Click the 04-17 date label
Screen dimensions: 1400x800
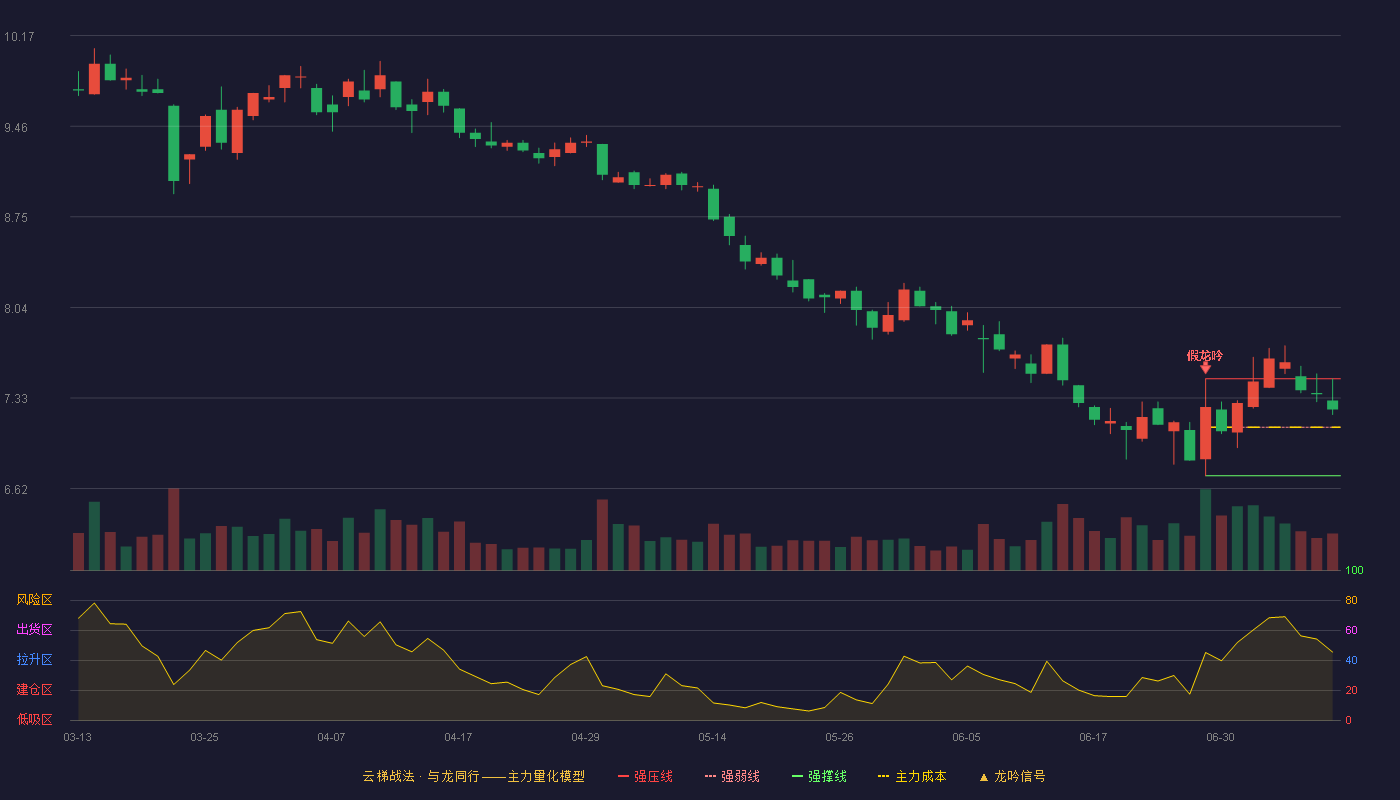[x=458, y=737]
